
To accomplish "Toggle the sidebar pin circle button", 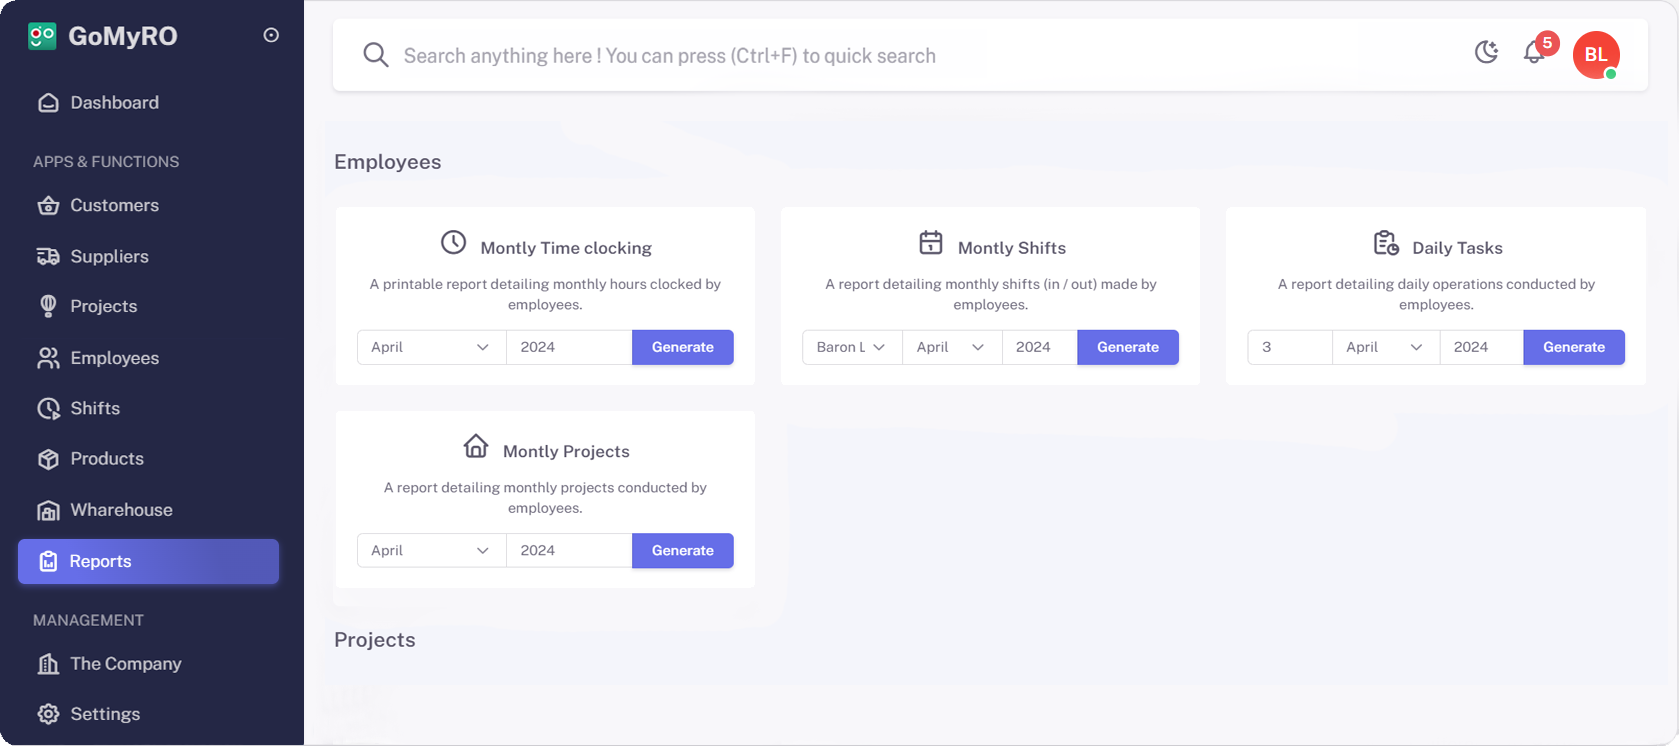I will [271, 35].
